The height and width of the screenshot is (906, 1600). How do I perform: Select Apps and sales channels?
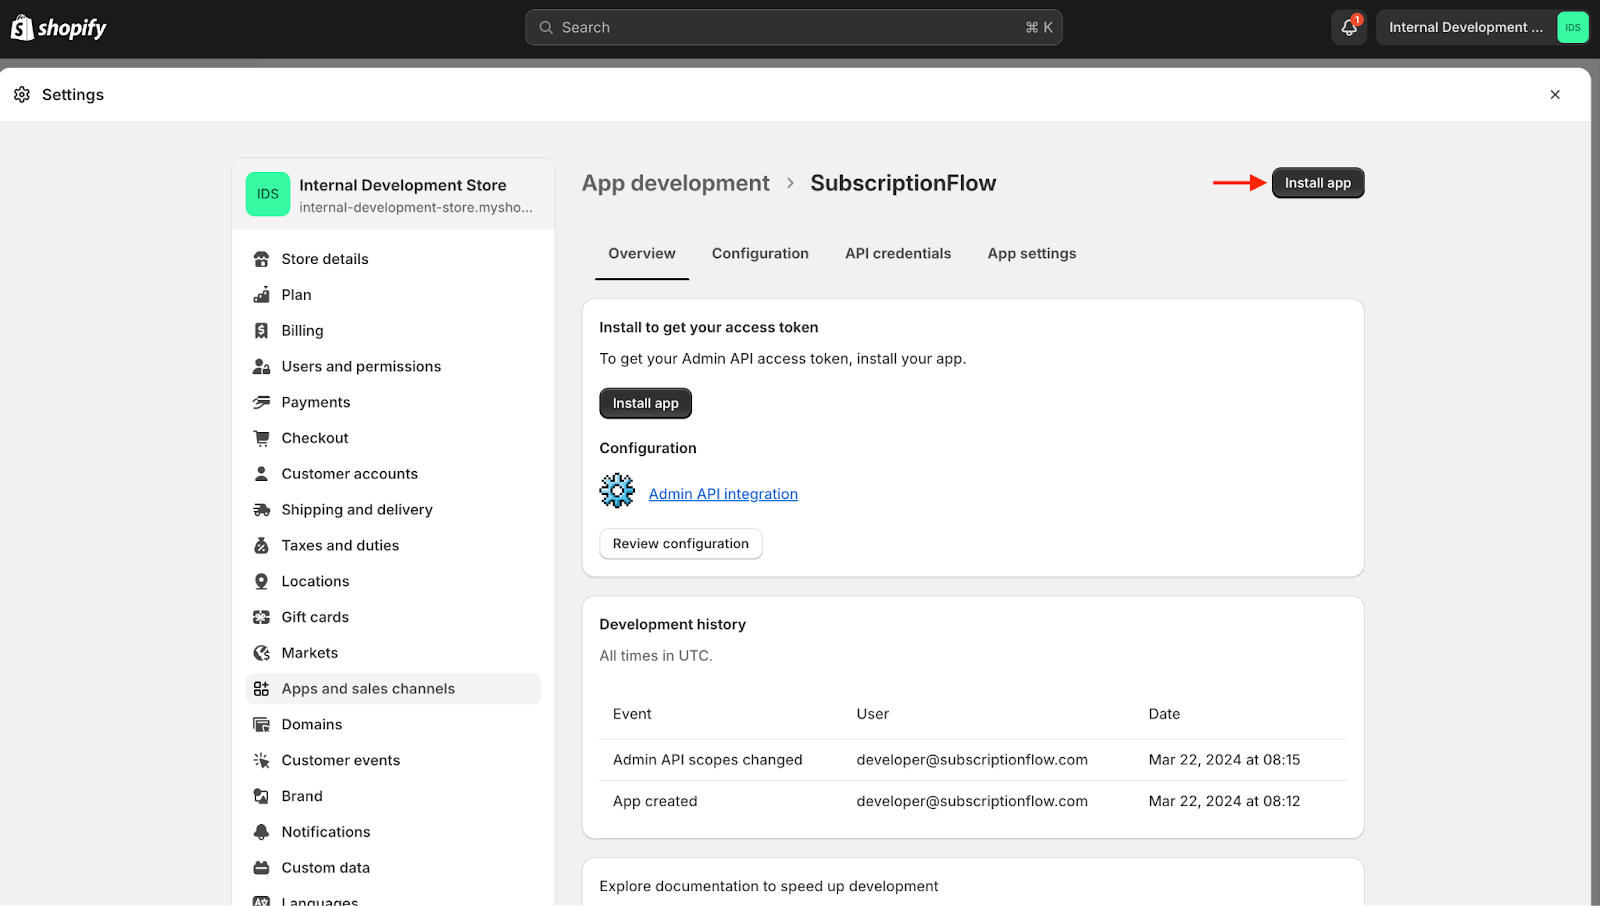pyautogui.click(x=393, y=689)
